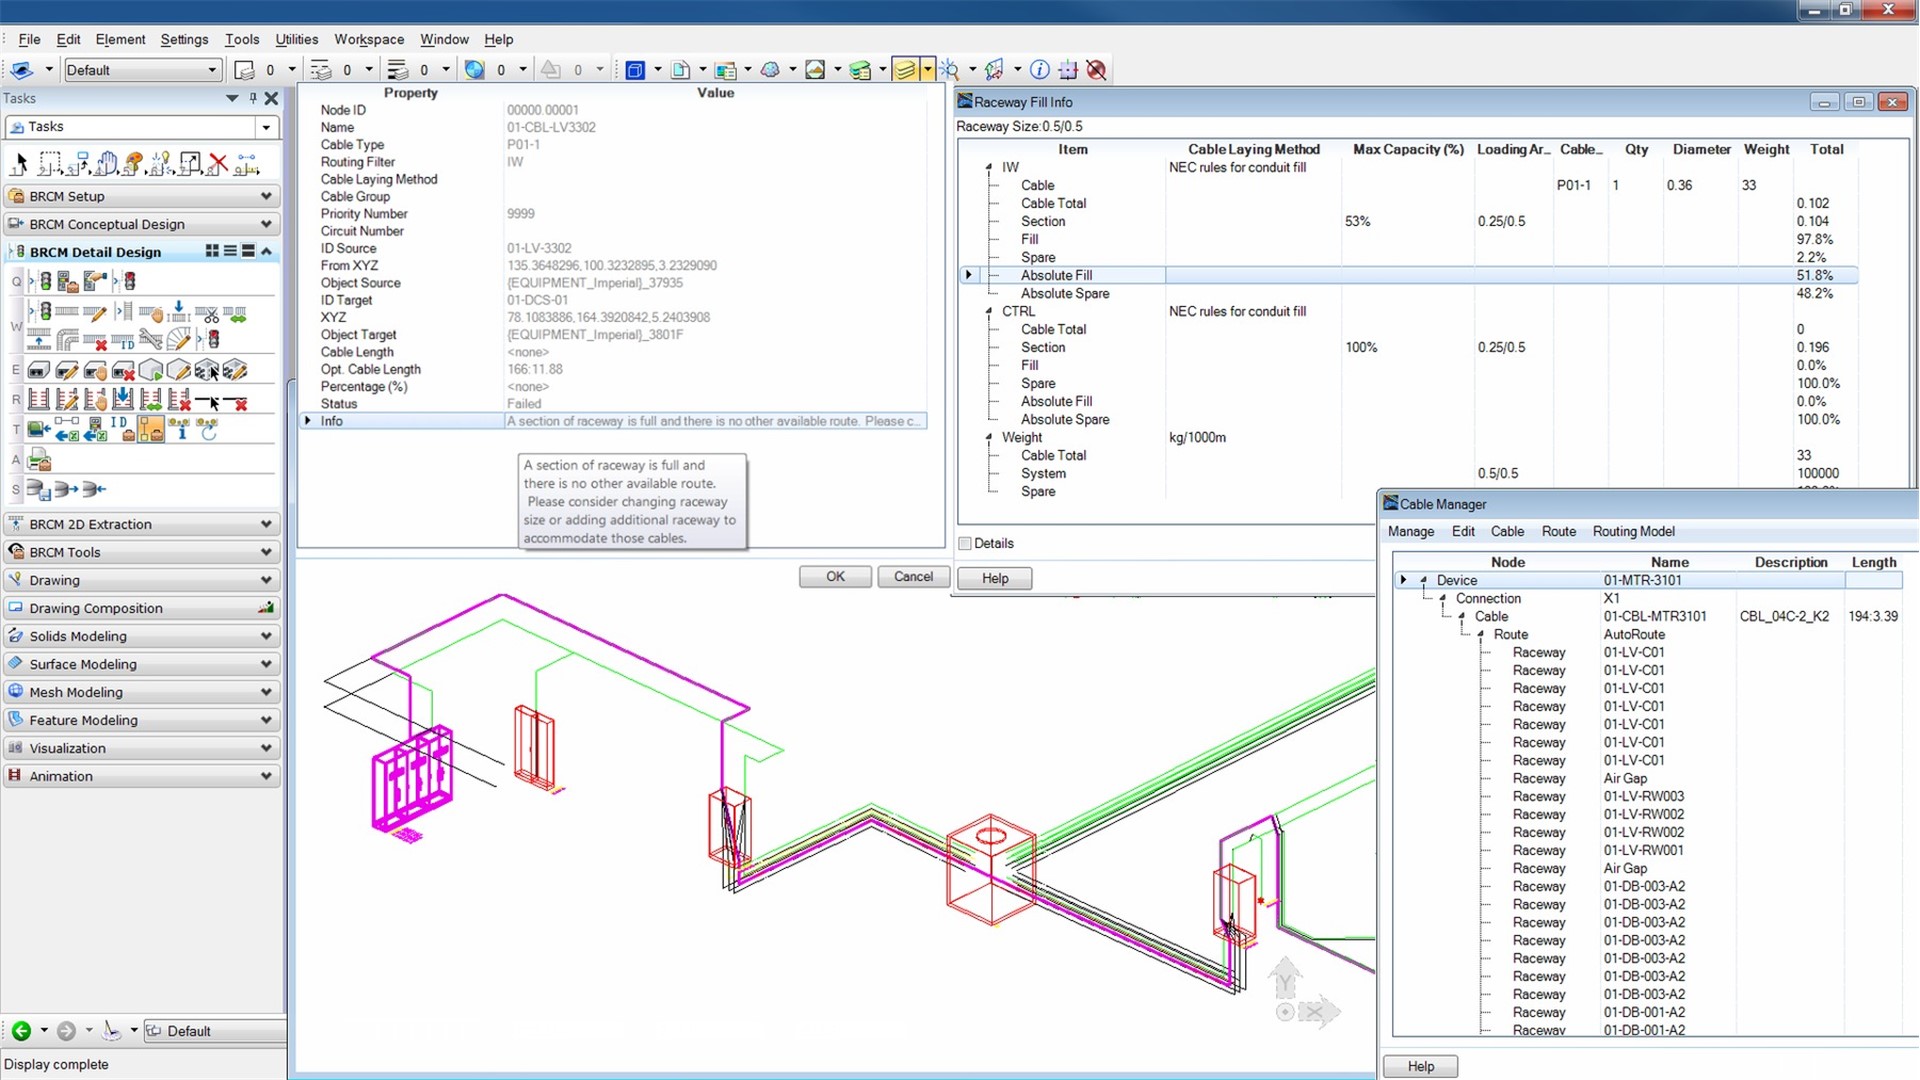Screen dimensions: 1920x1080
Task: Open the Animation task group
Action: [141, 776]
